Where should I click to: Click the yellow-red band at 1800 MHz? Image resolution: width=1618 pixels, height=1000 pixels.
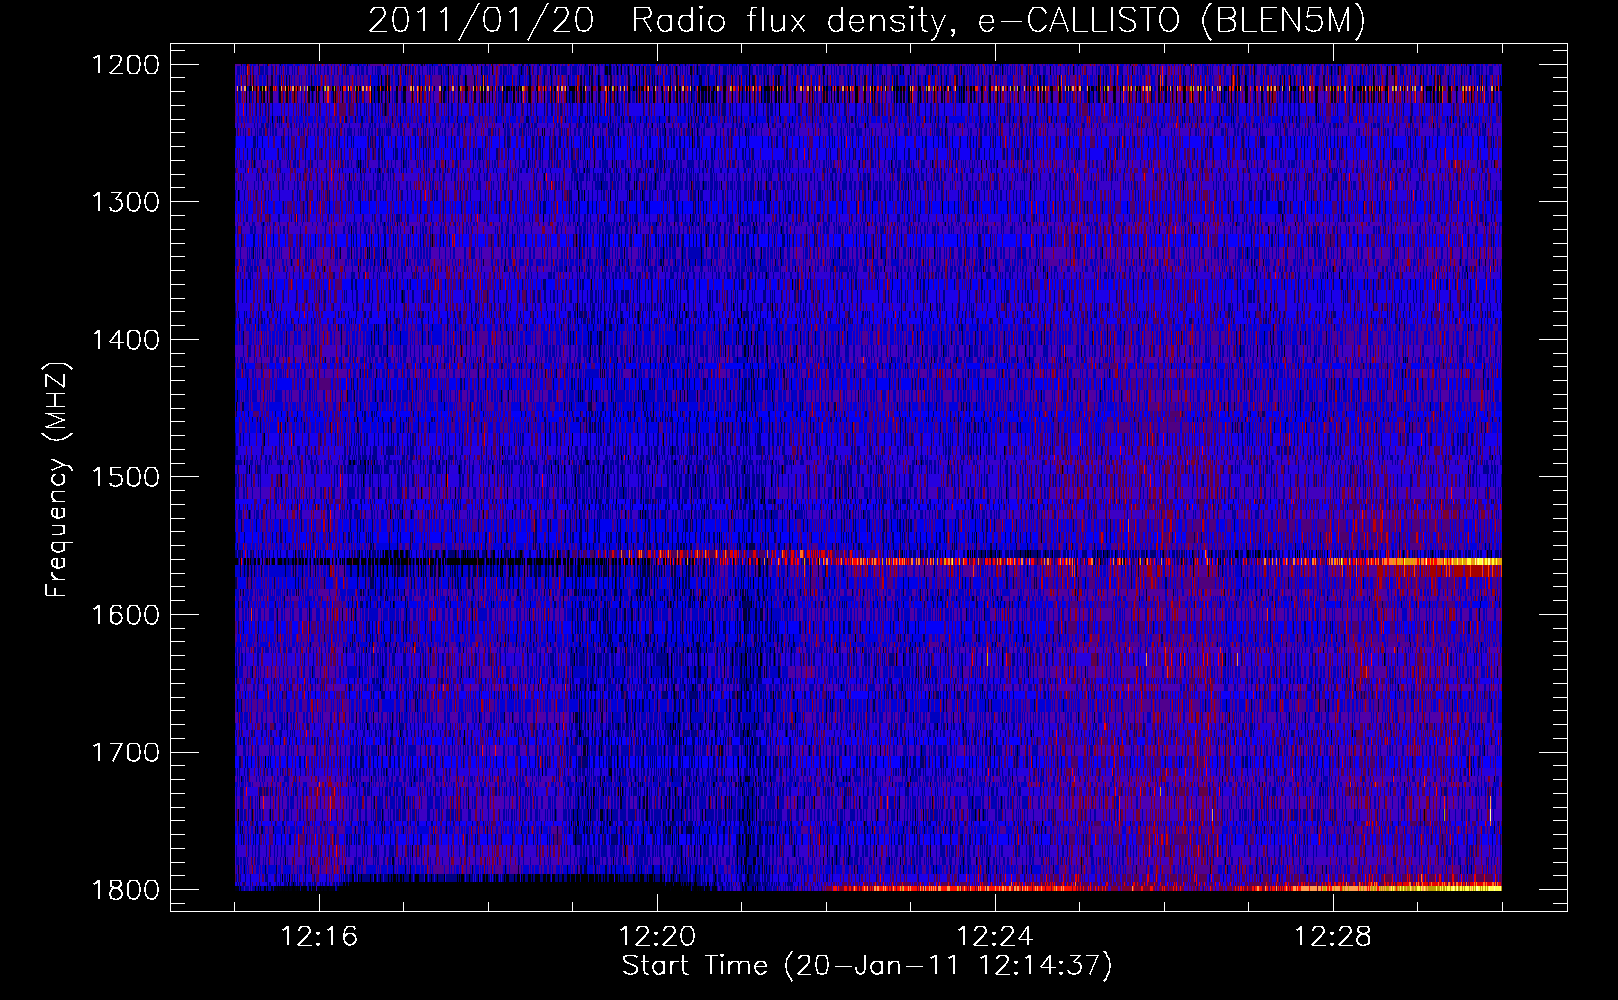click(1160, 887)
